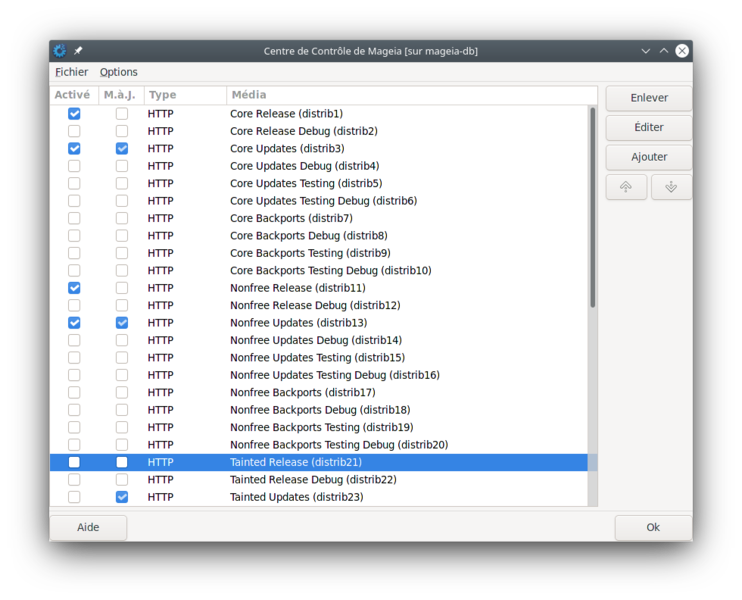Close the Mageia Control Center window

point(682,51)
